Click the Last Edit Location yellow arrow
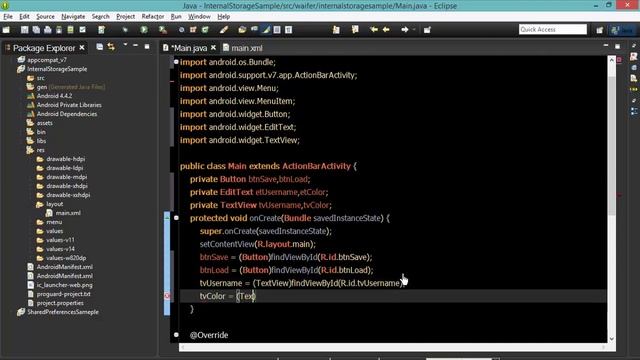The width and height of the screenshot is (640, 360). pos(373,30)
